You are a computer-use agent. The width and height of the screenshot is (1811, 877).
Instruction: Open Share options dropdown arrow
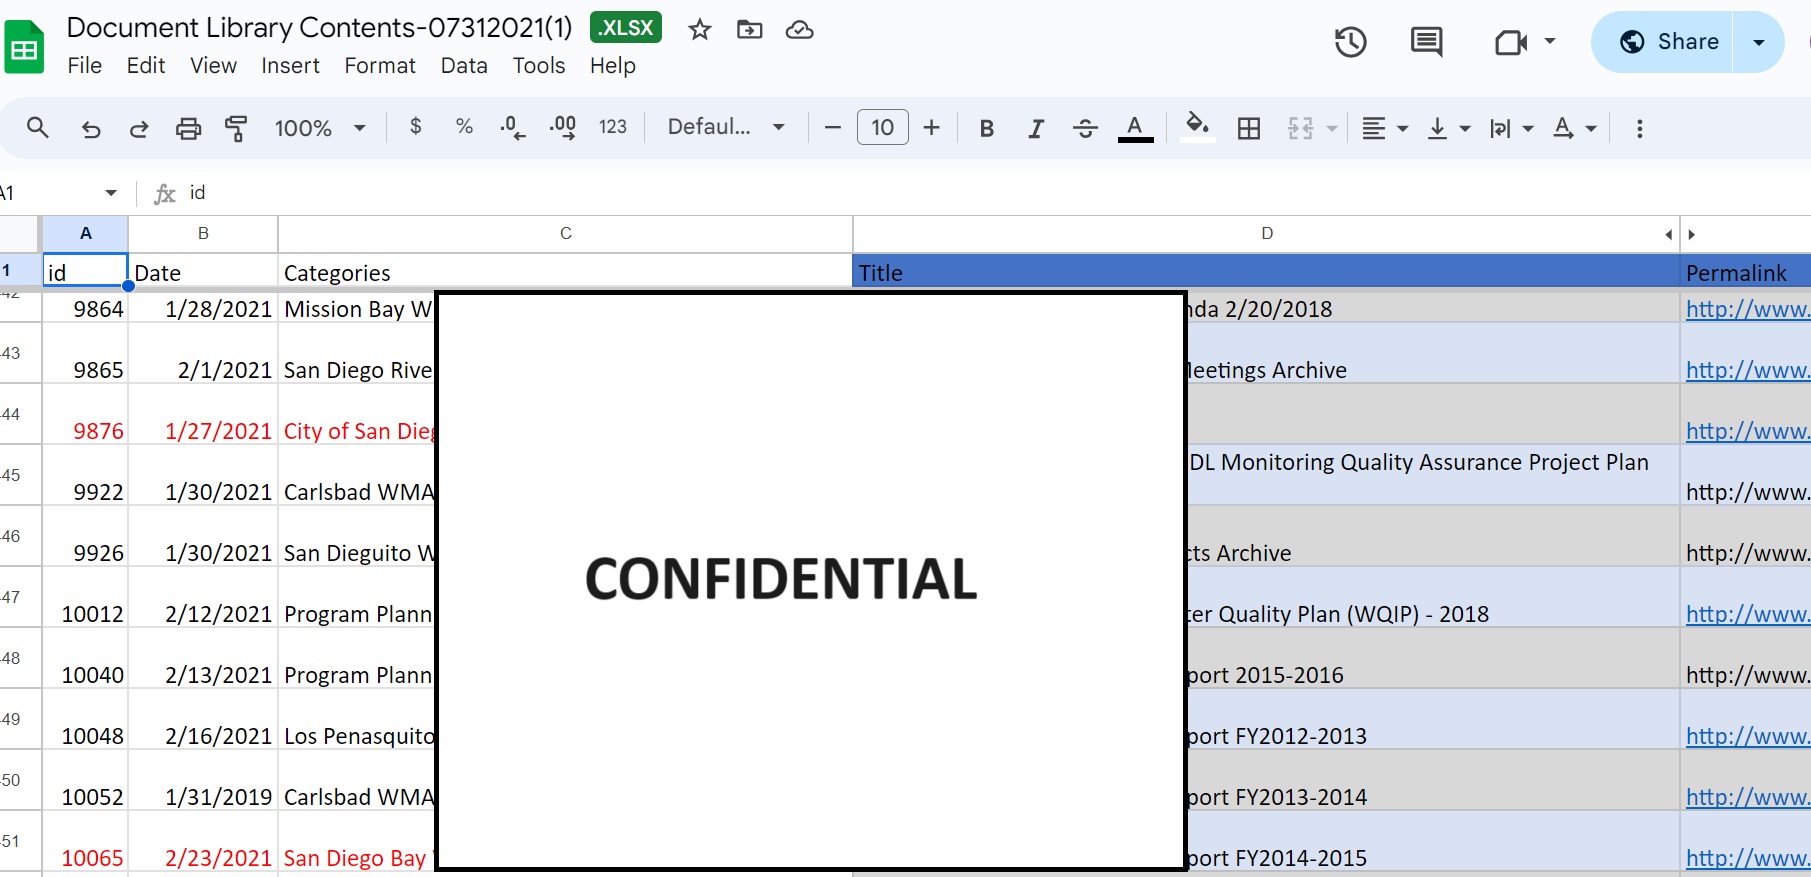point(1759,42)
